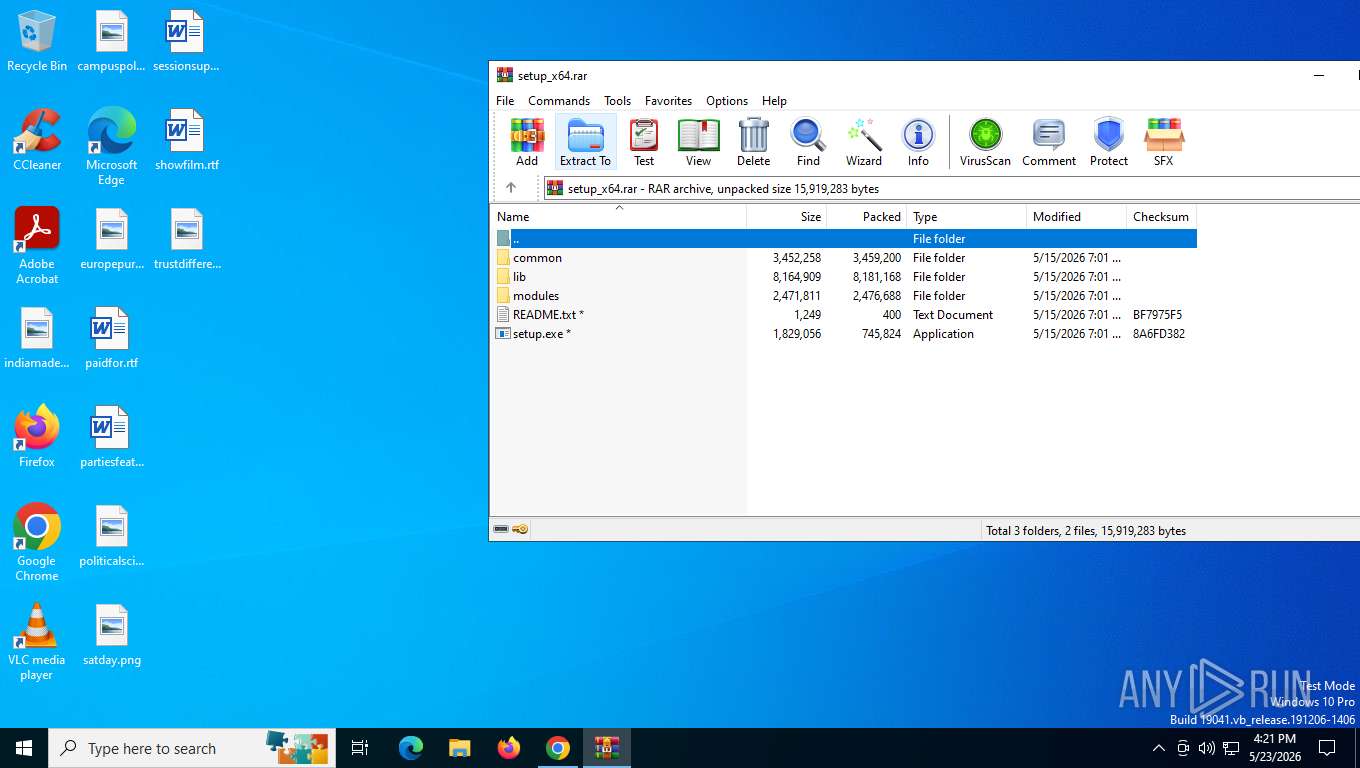Select paidfor.rtf desktop file
This screenshot has height=768, width=1360.
point(111,338)
